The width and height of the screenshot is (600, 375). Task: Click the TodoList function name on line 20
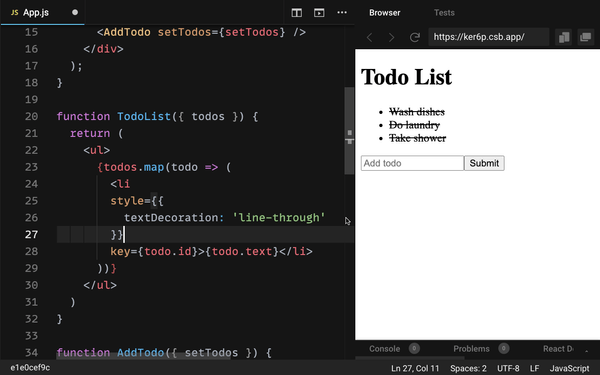143,116
